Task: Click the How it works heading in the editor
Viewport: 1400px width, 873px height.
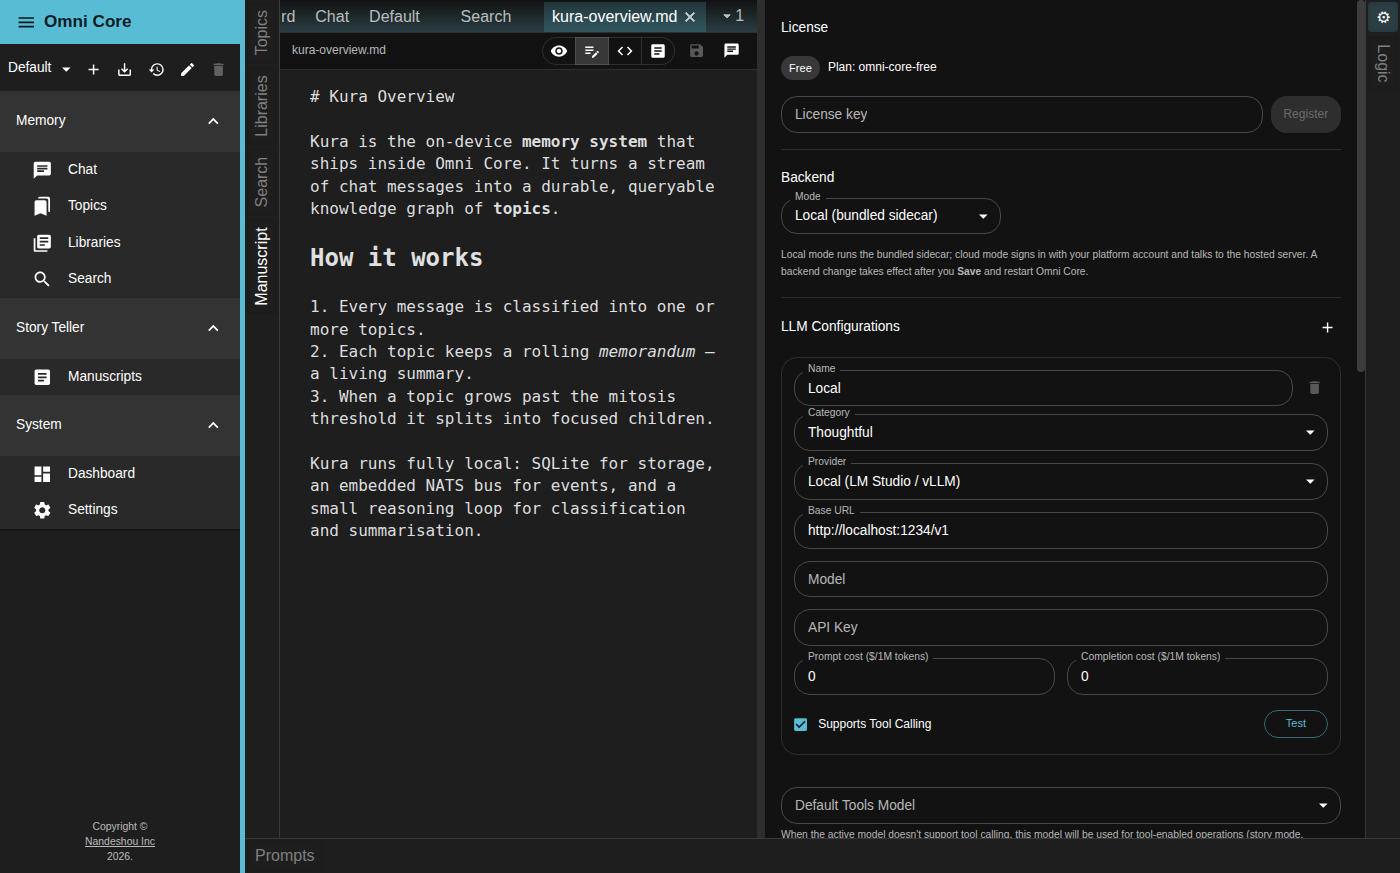Action: [396, 258]
